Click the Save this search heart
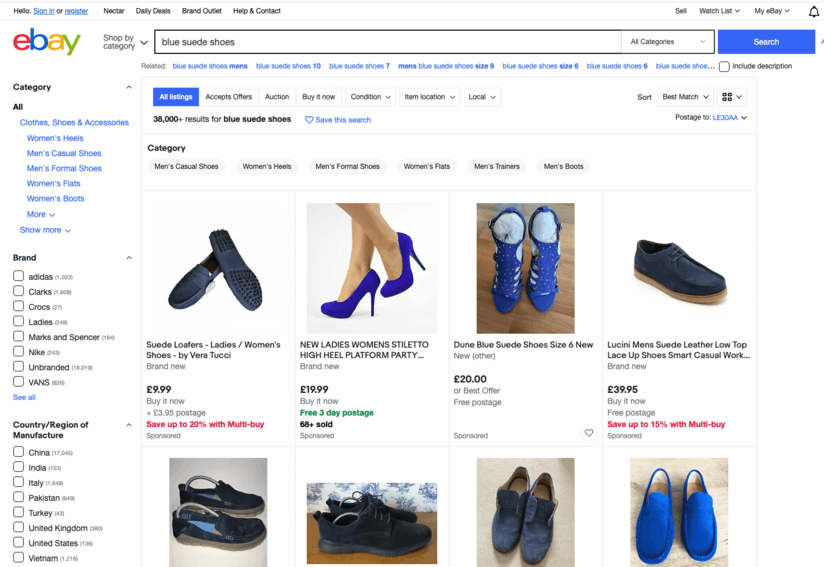The height and width of the screenshot is (567, 824). coord(309,120)
